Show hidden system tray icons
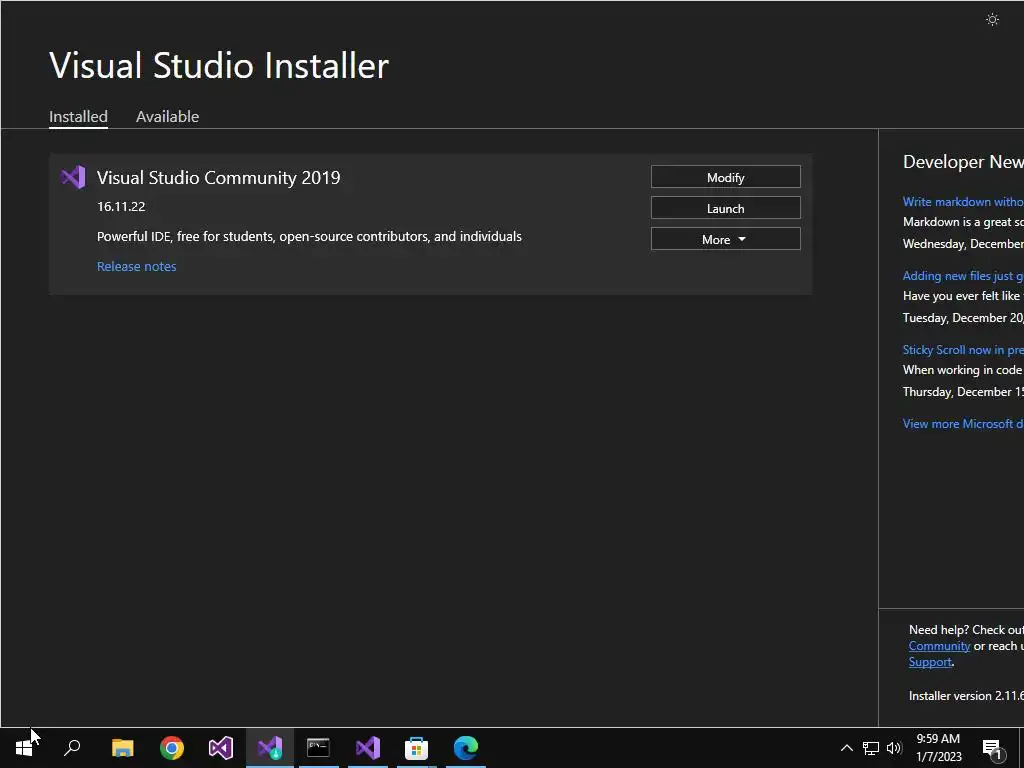1024x768 pixels. 846,748
